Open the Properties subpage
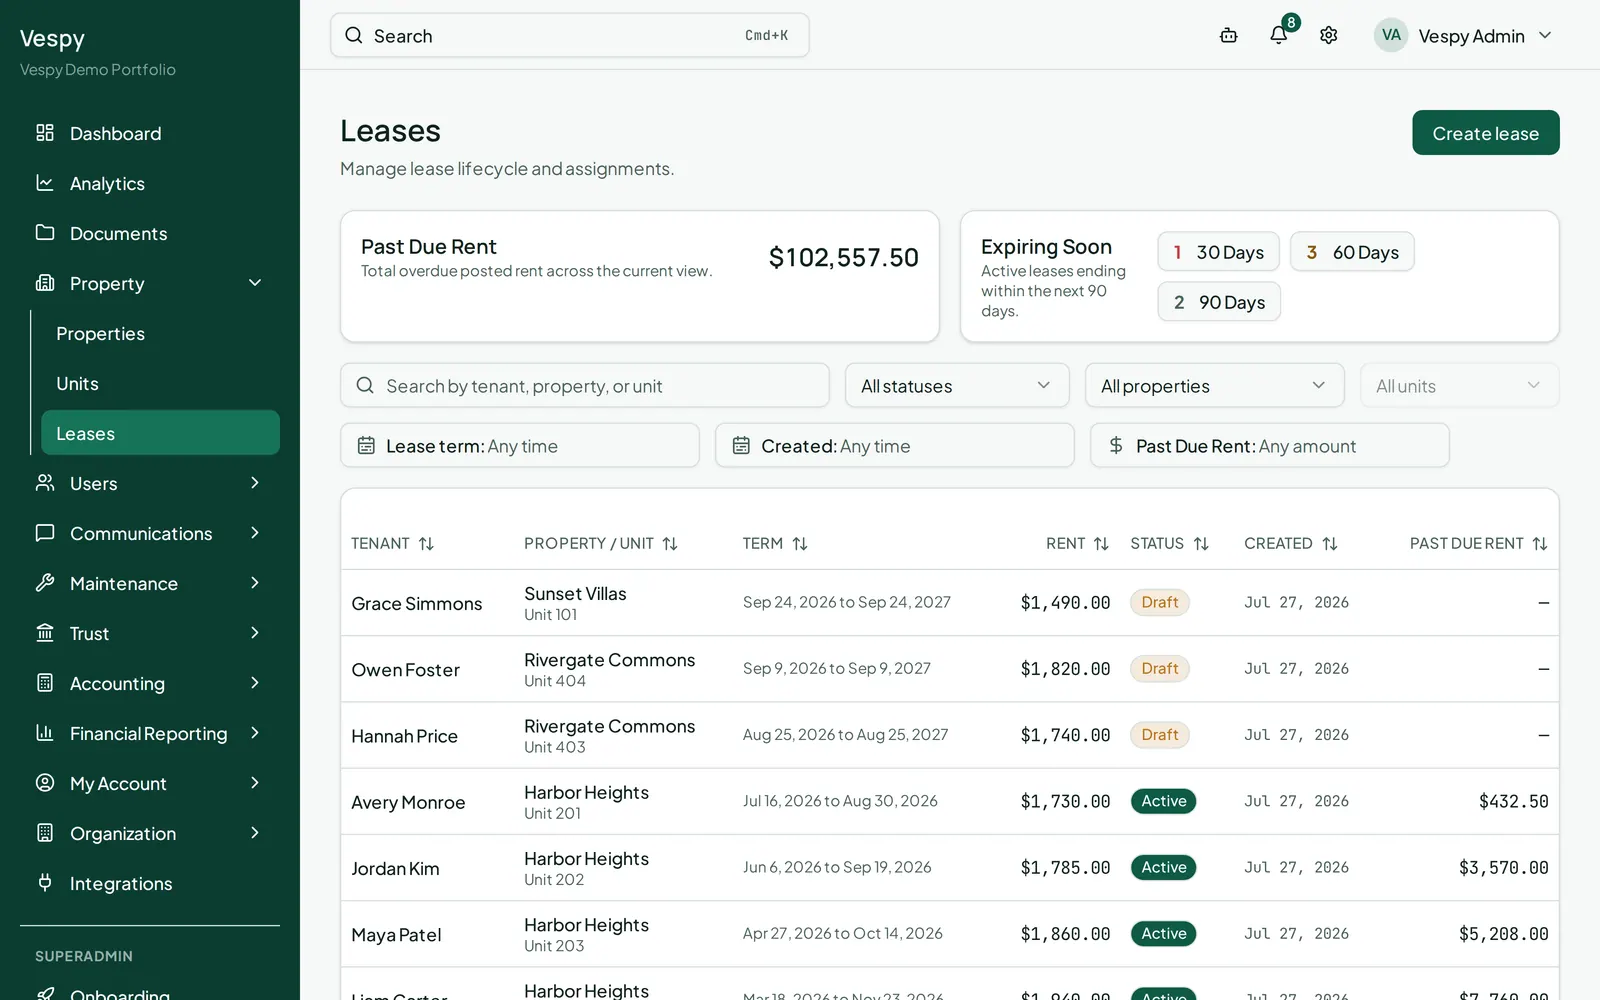Screen dimensions: 1600x1000 click(x=160, y=333)
